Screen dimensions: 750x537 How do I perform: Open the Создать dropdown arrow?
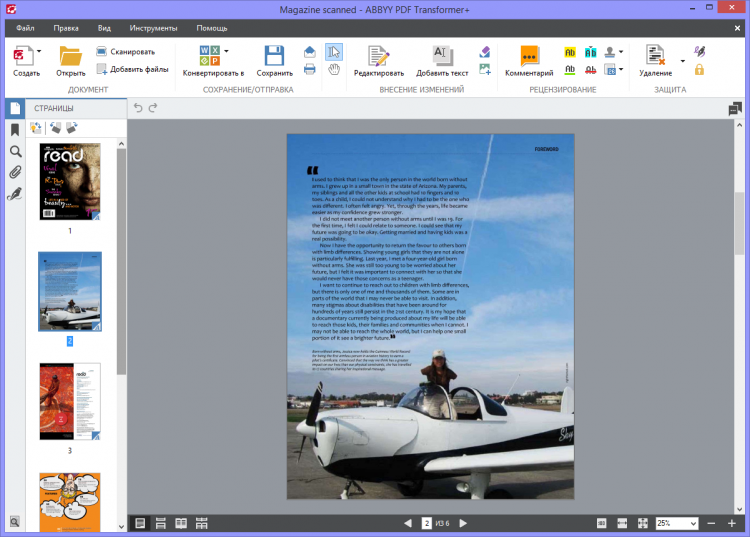39,51
